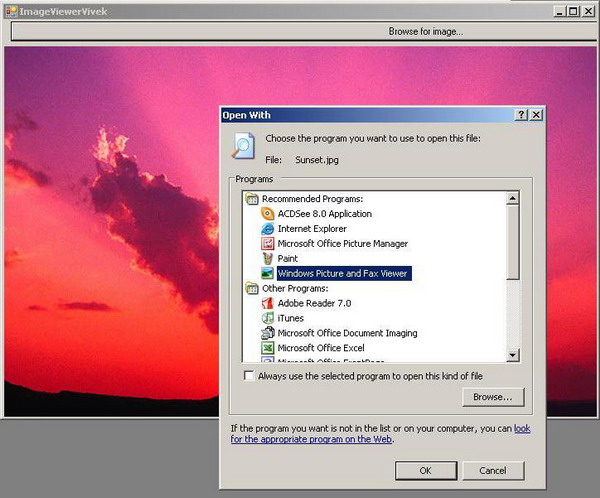Click the Microsoft Office Document Imaging icon
Image resolution: width=600 pixels, height=498 pixels.
coord(267,333)
